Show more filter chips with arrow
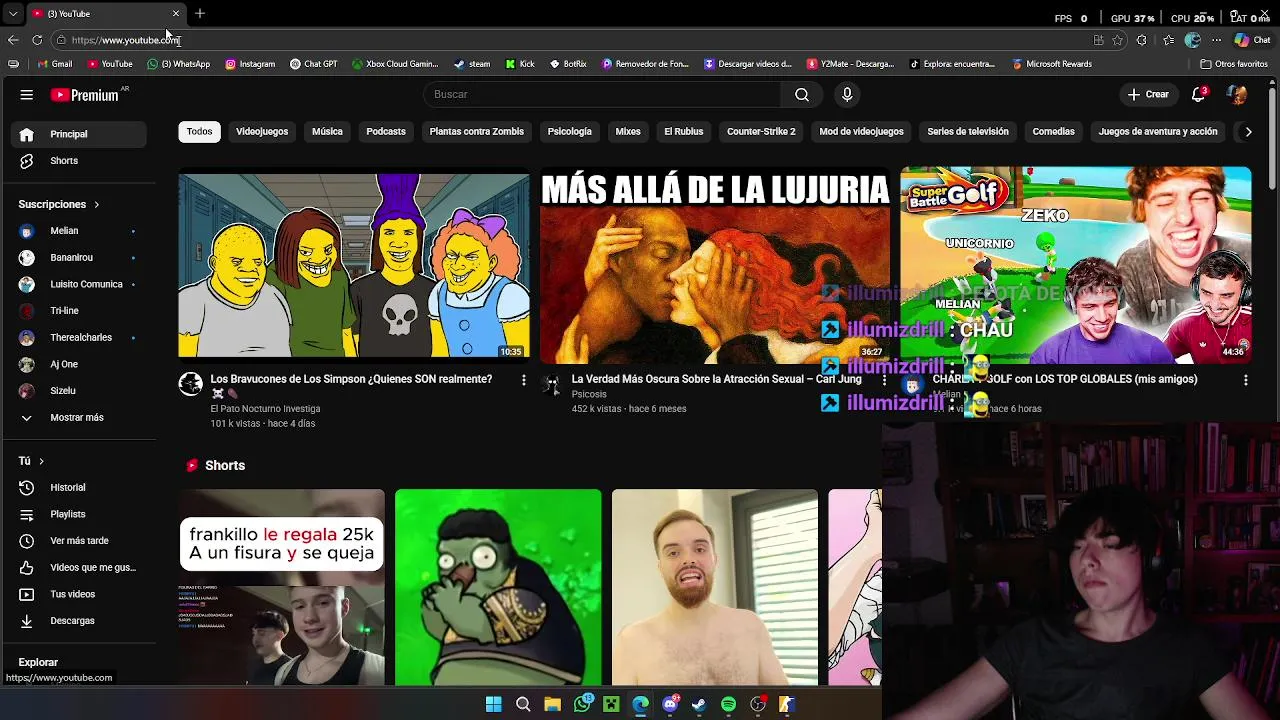The width and height of the screenshot is (1280, 720). (x=1248, y=131)
